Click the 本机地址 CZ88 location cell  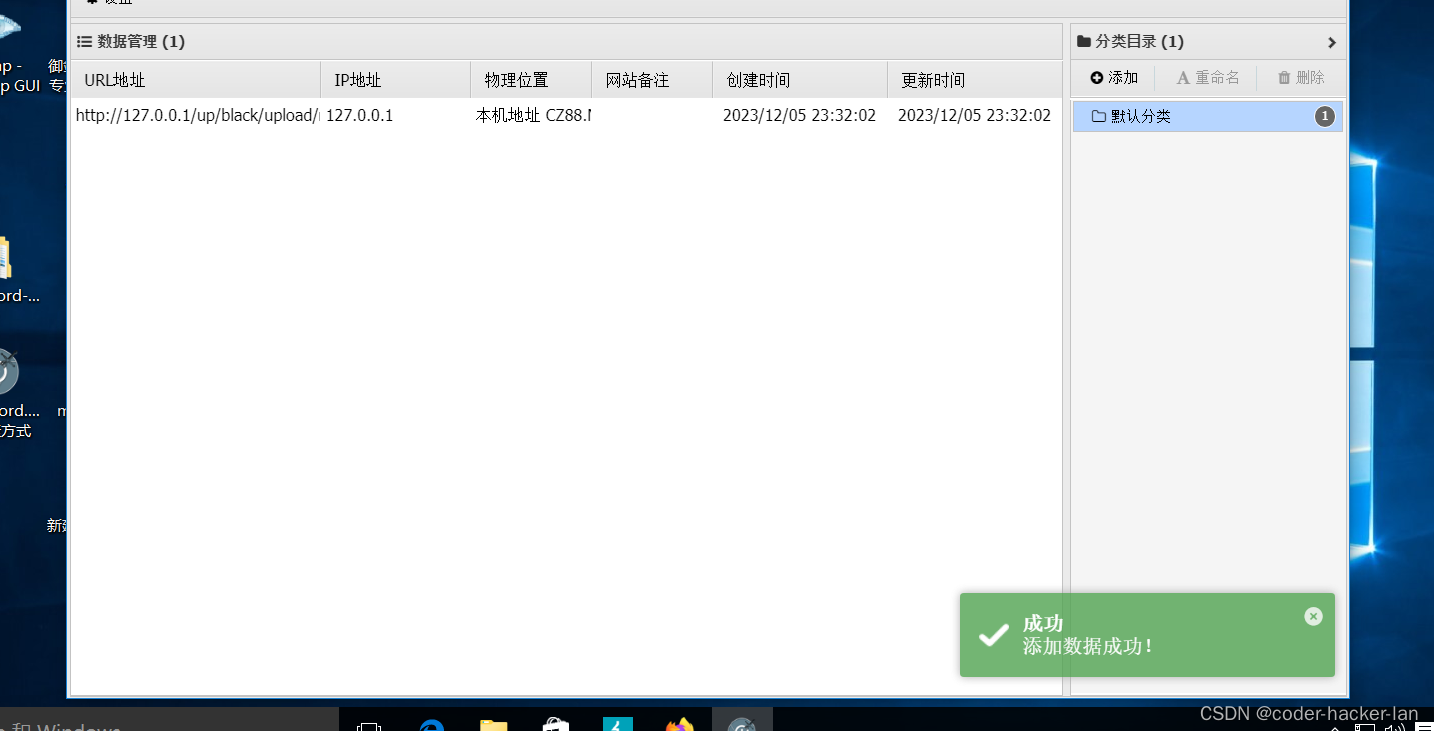point(532,116)
